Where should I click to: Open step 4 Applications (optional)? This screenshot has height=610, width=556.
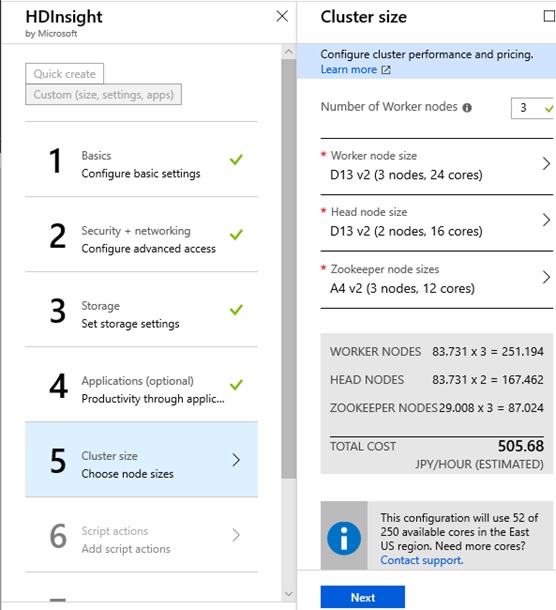(x=142, y=385)
